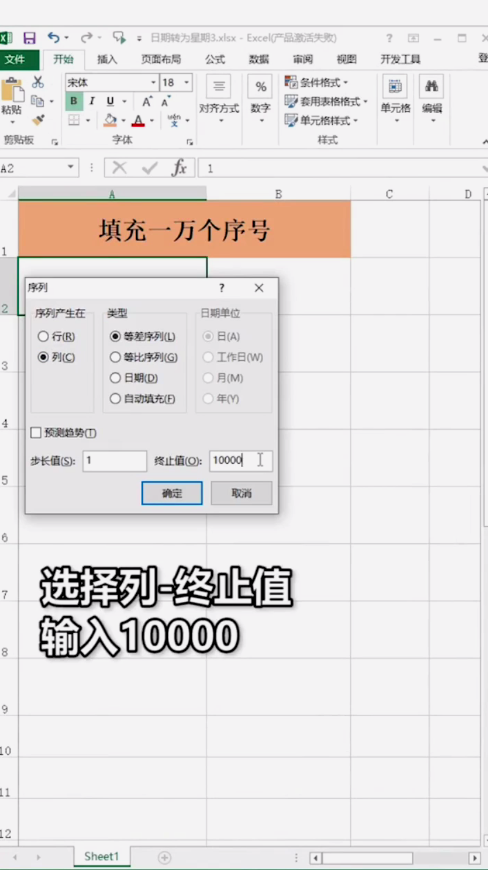Click the ribbon display options icon
The image size is (488, 870).
click(413, 38)
